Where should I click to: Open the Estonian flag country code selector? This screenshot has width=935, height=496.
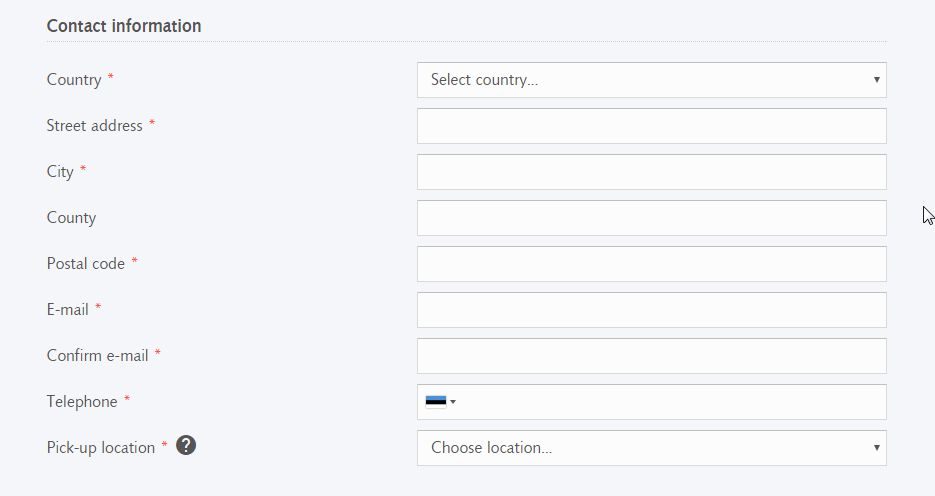441,402
